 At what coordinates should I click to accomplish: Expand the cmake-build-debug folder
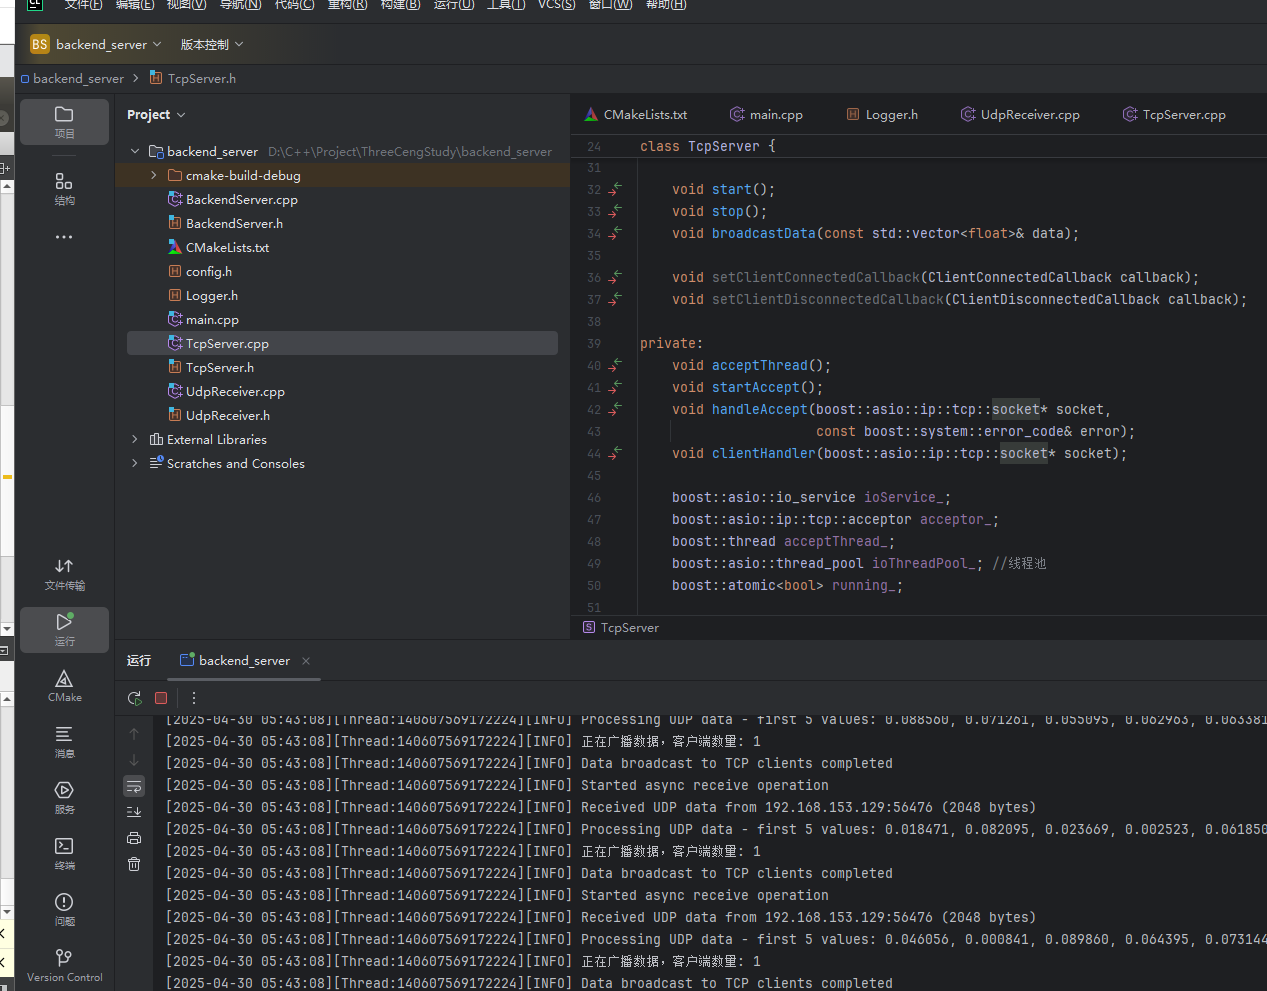coord(153,175)
